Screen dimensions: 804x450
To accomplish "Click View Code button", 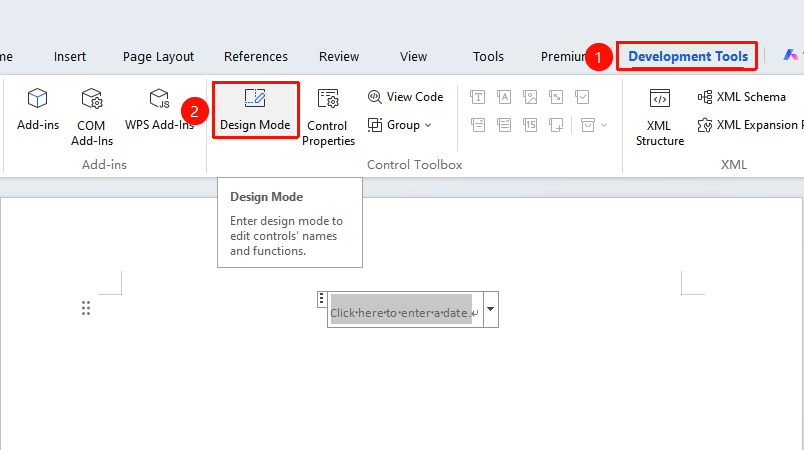I will [x=405, y=97].
